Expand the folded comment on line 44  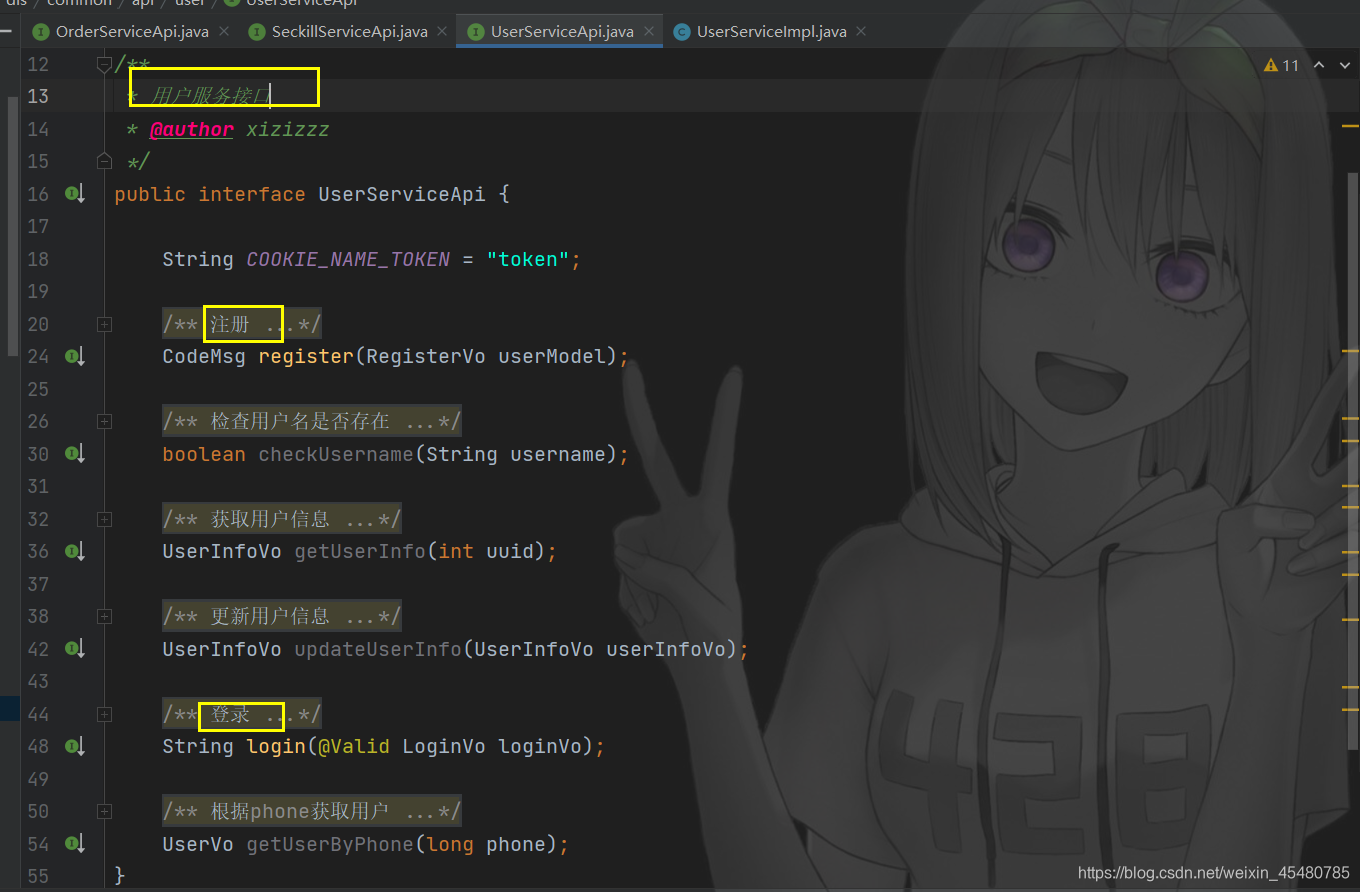[x=104, y=714]
